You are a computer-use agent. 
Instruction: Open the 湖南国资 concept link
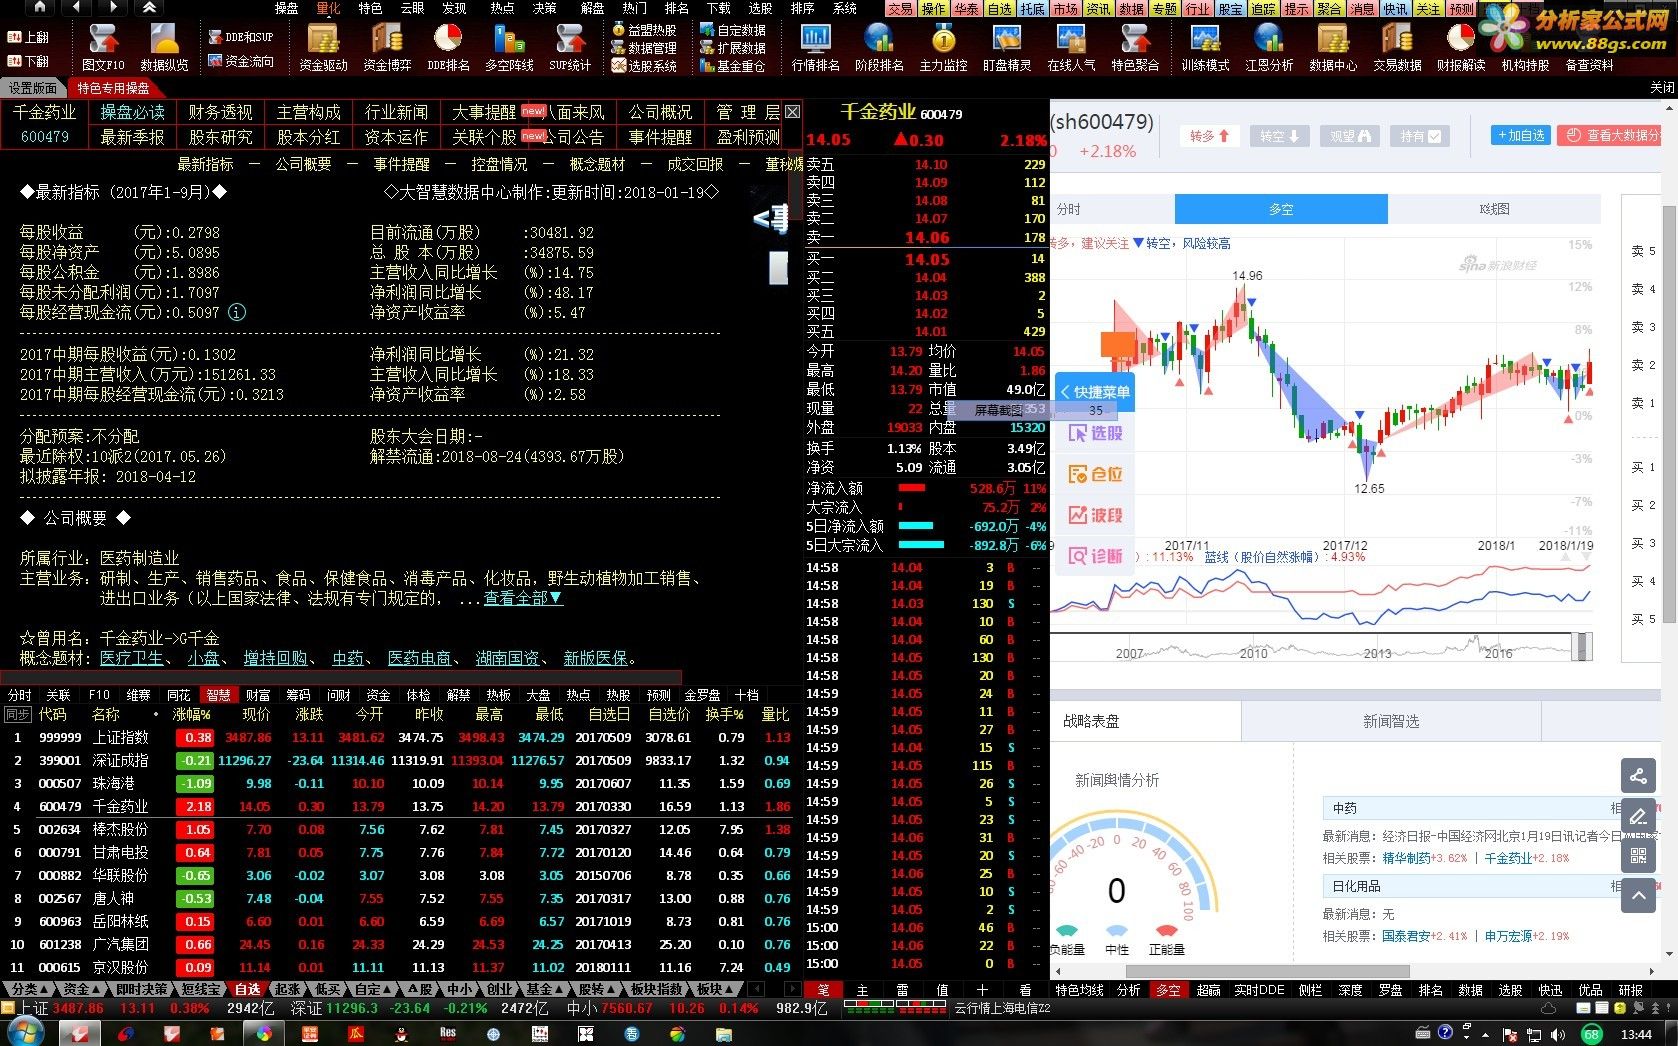[x=508, y=658]
